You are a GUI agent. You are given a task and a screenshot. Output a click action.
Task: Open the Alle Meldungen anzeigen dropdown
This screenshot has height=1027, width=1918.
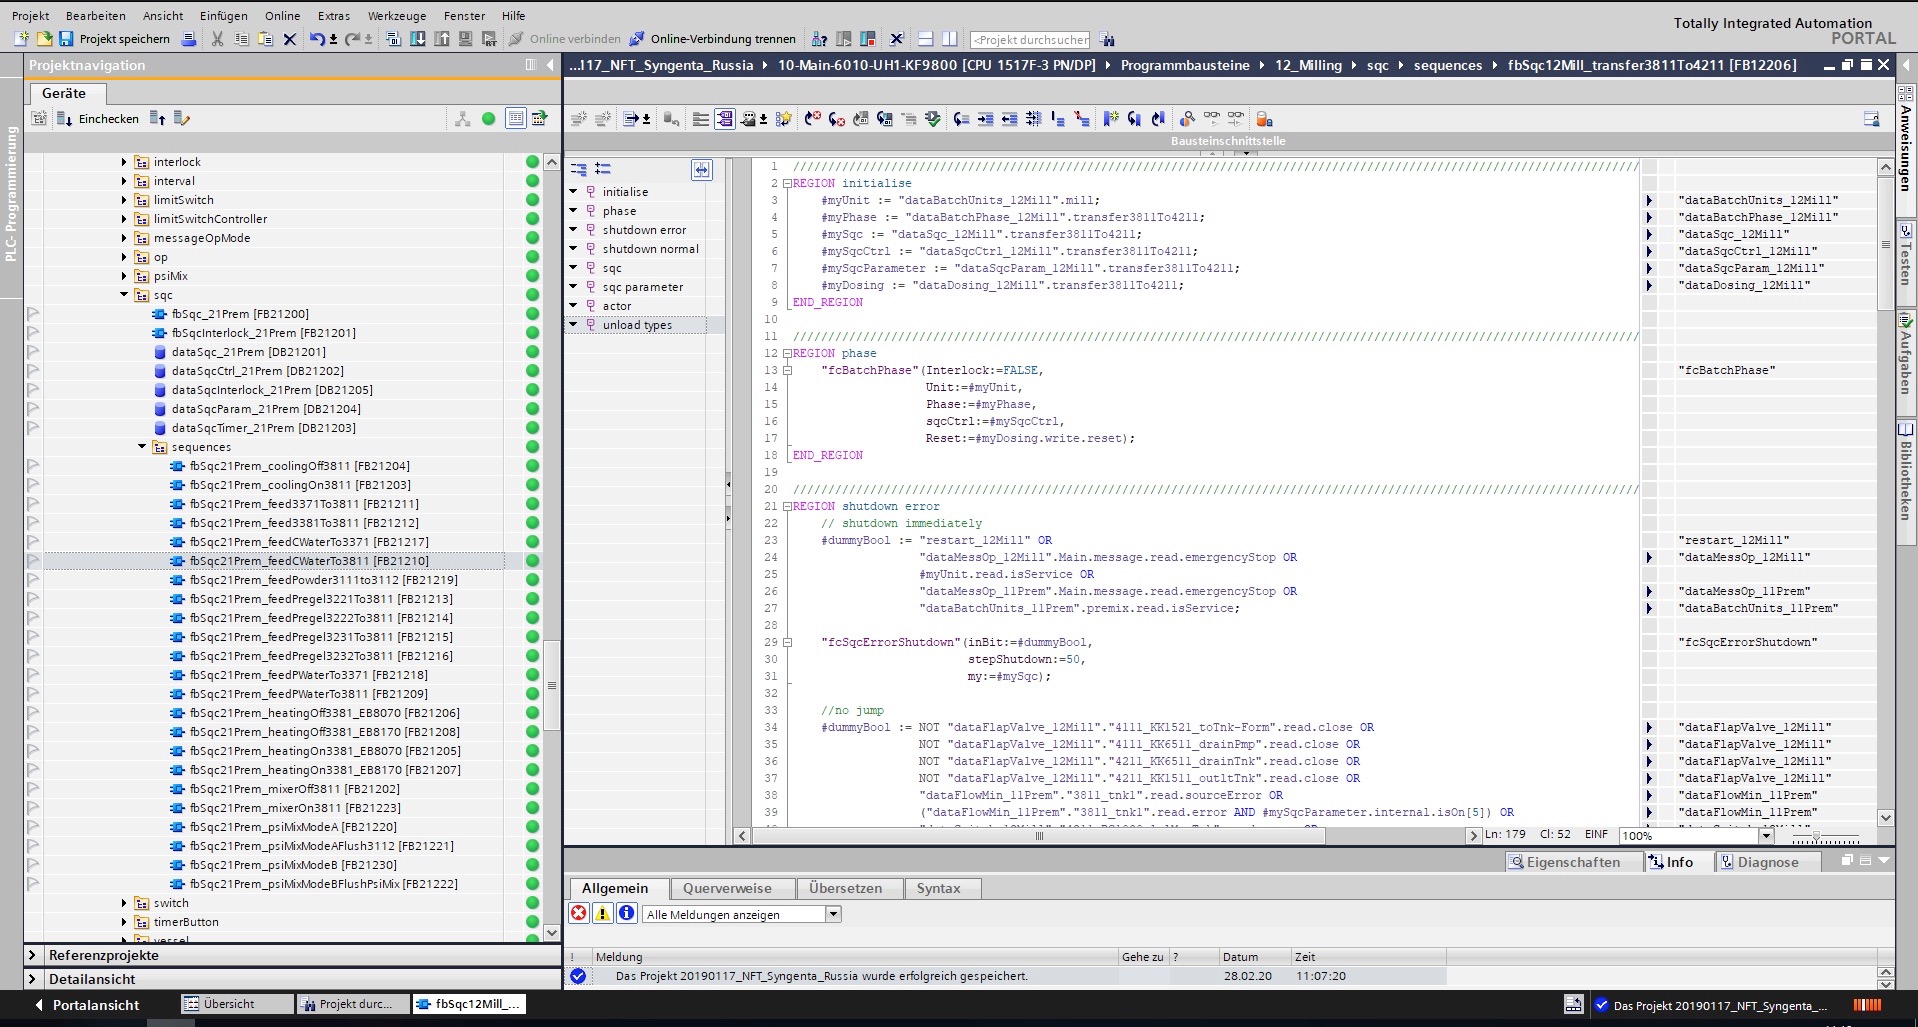[x=833, y=914]
